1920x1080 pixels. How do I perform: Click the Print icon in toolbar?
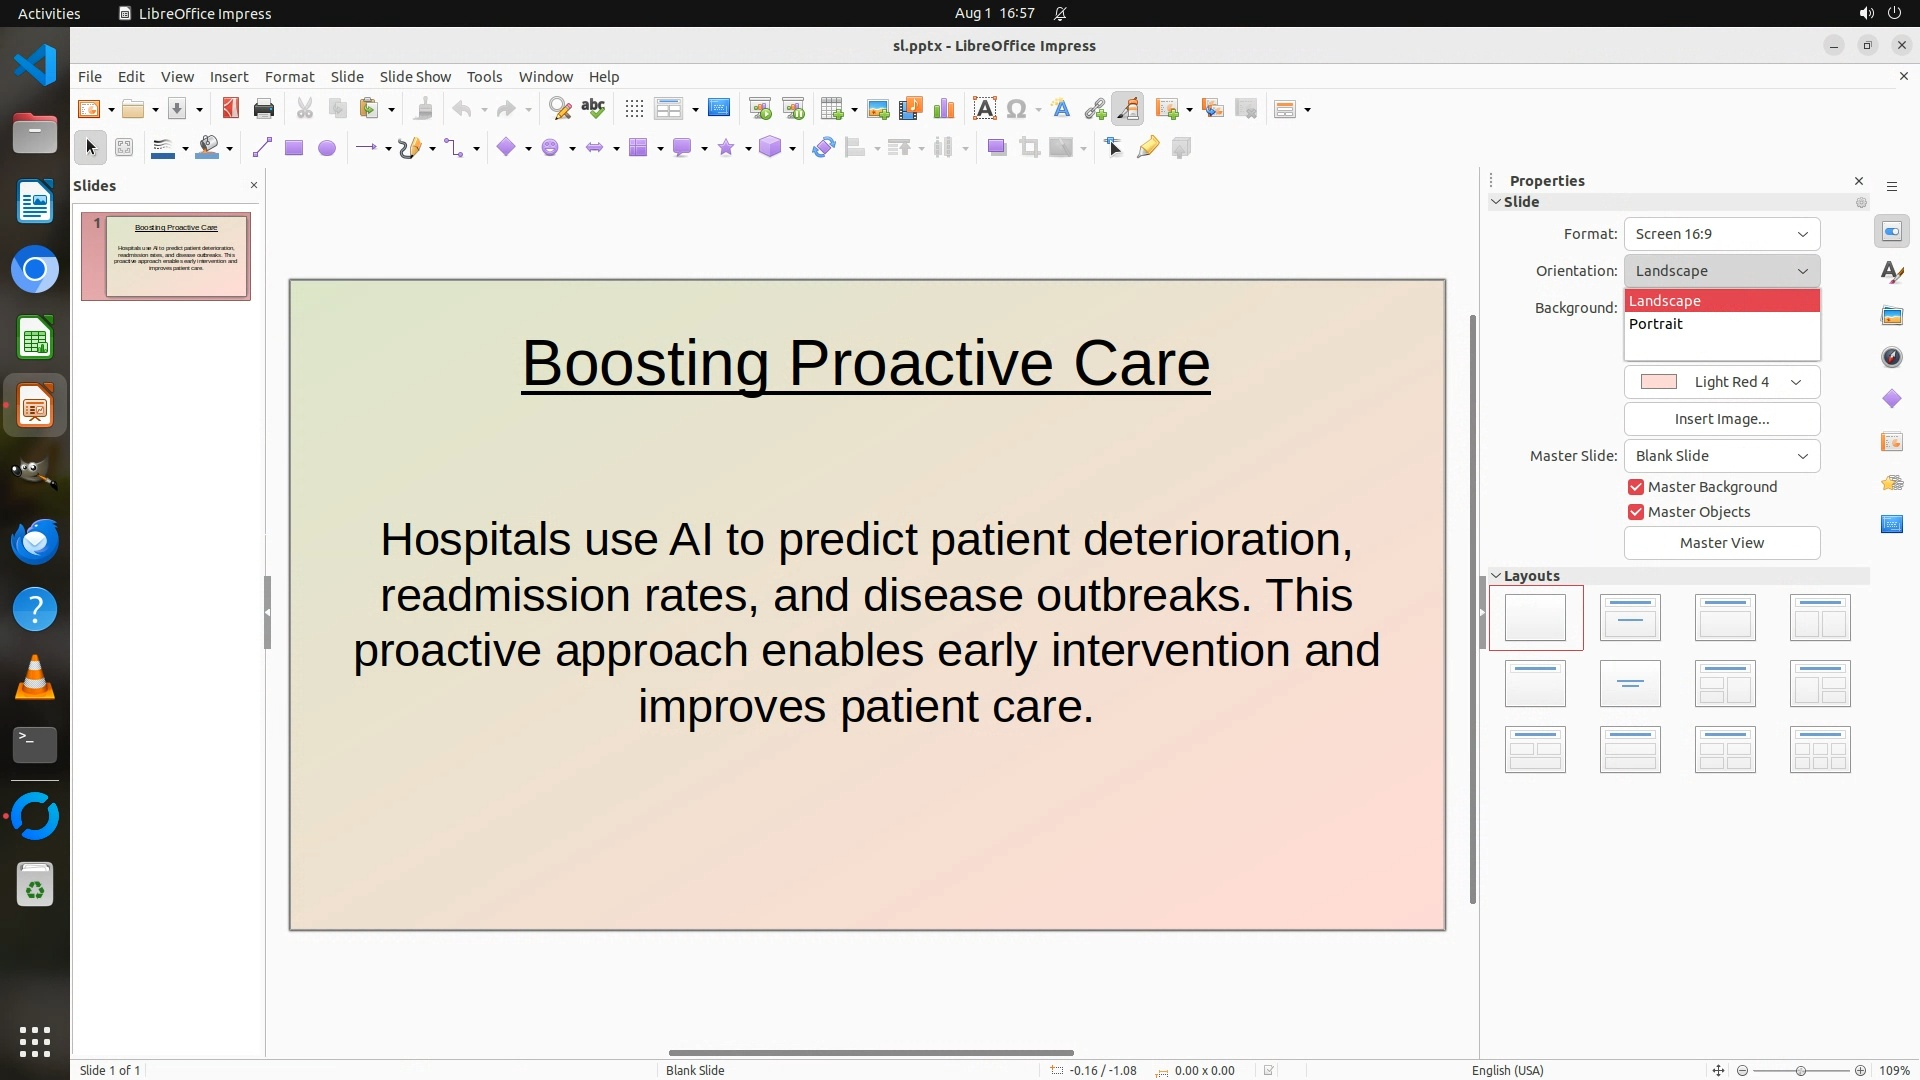264,109
